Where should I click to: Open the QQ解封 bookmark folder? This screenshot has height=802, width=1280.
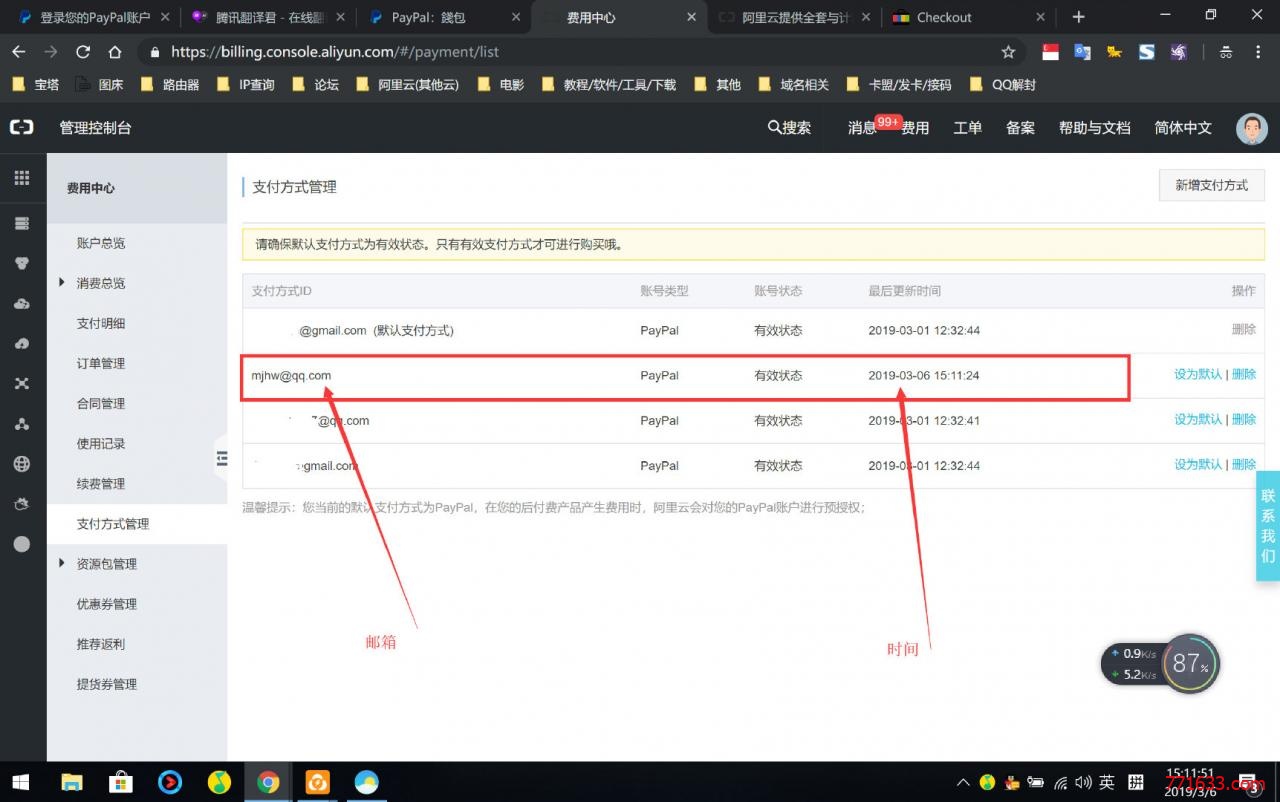1002,85
